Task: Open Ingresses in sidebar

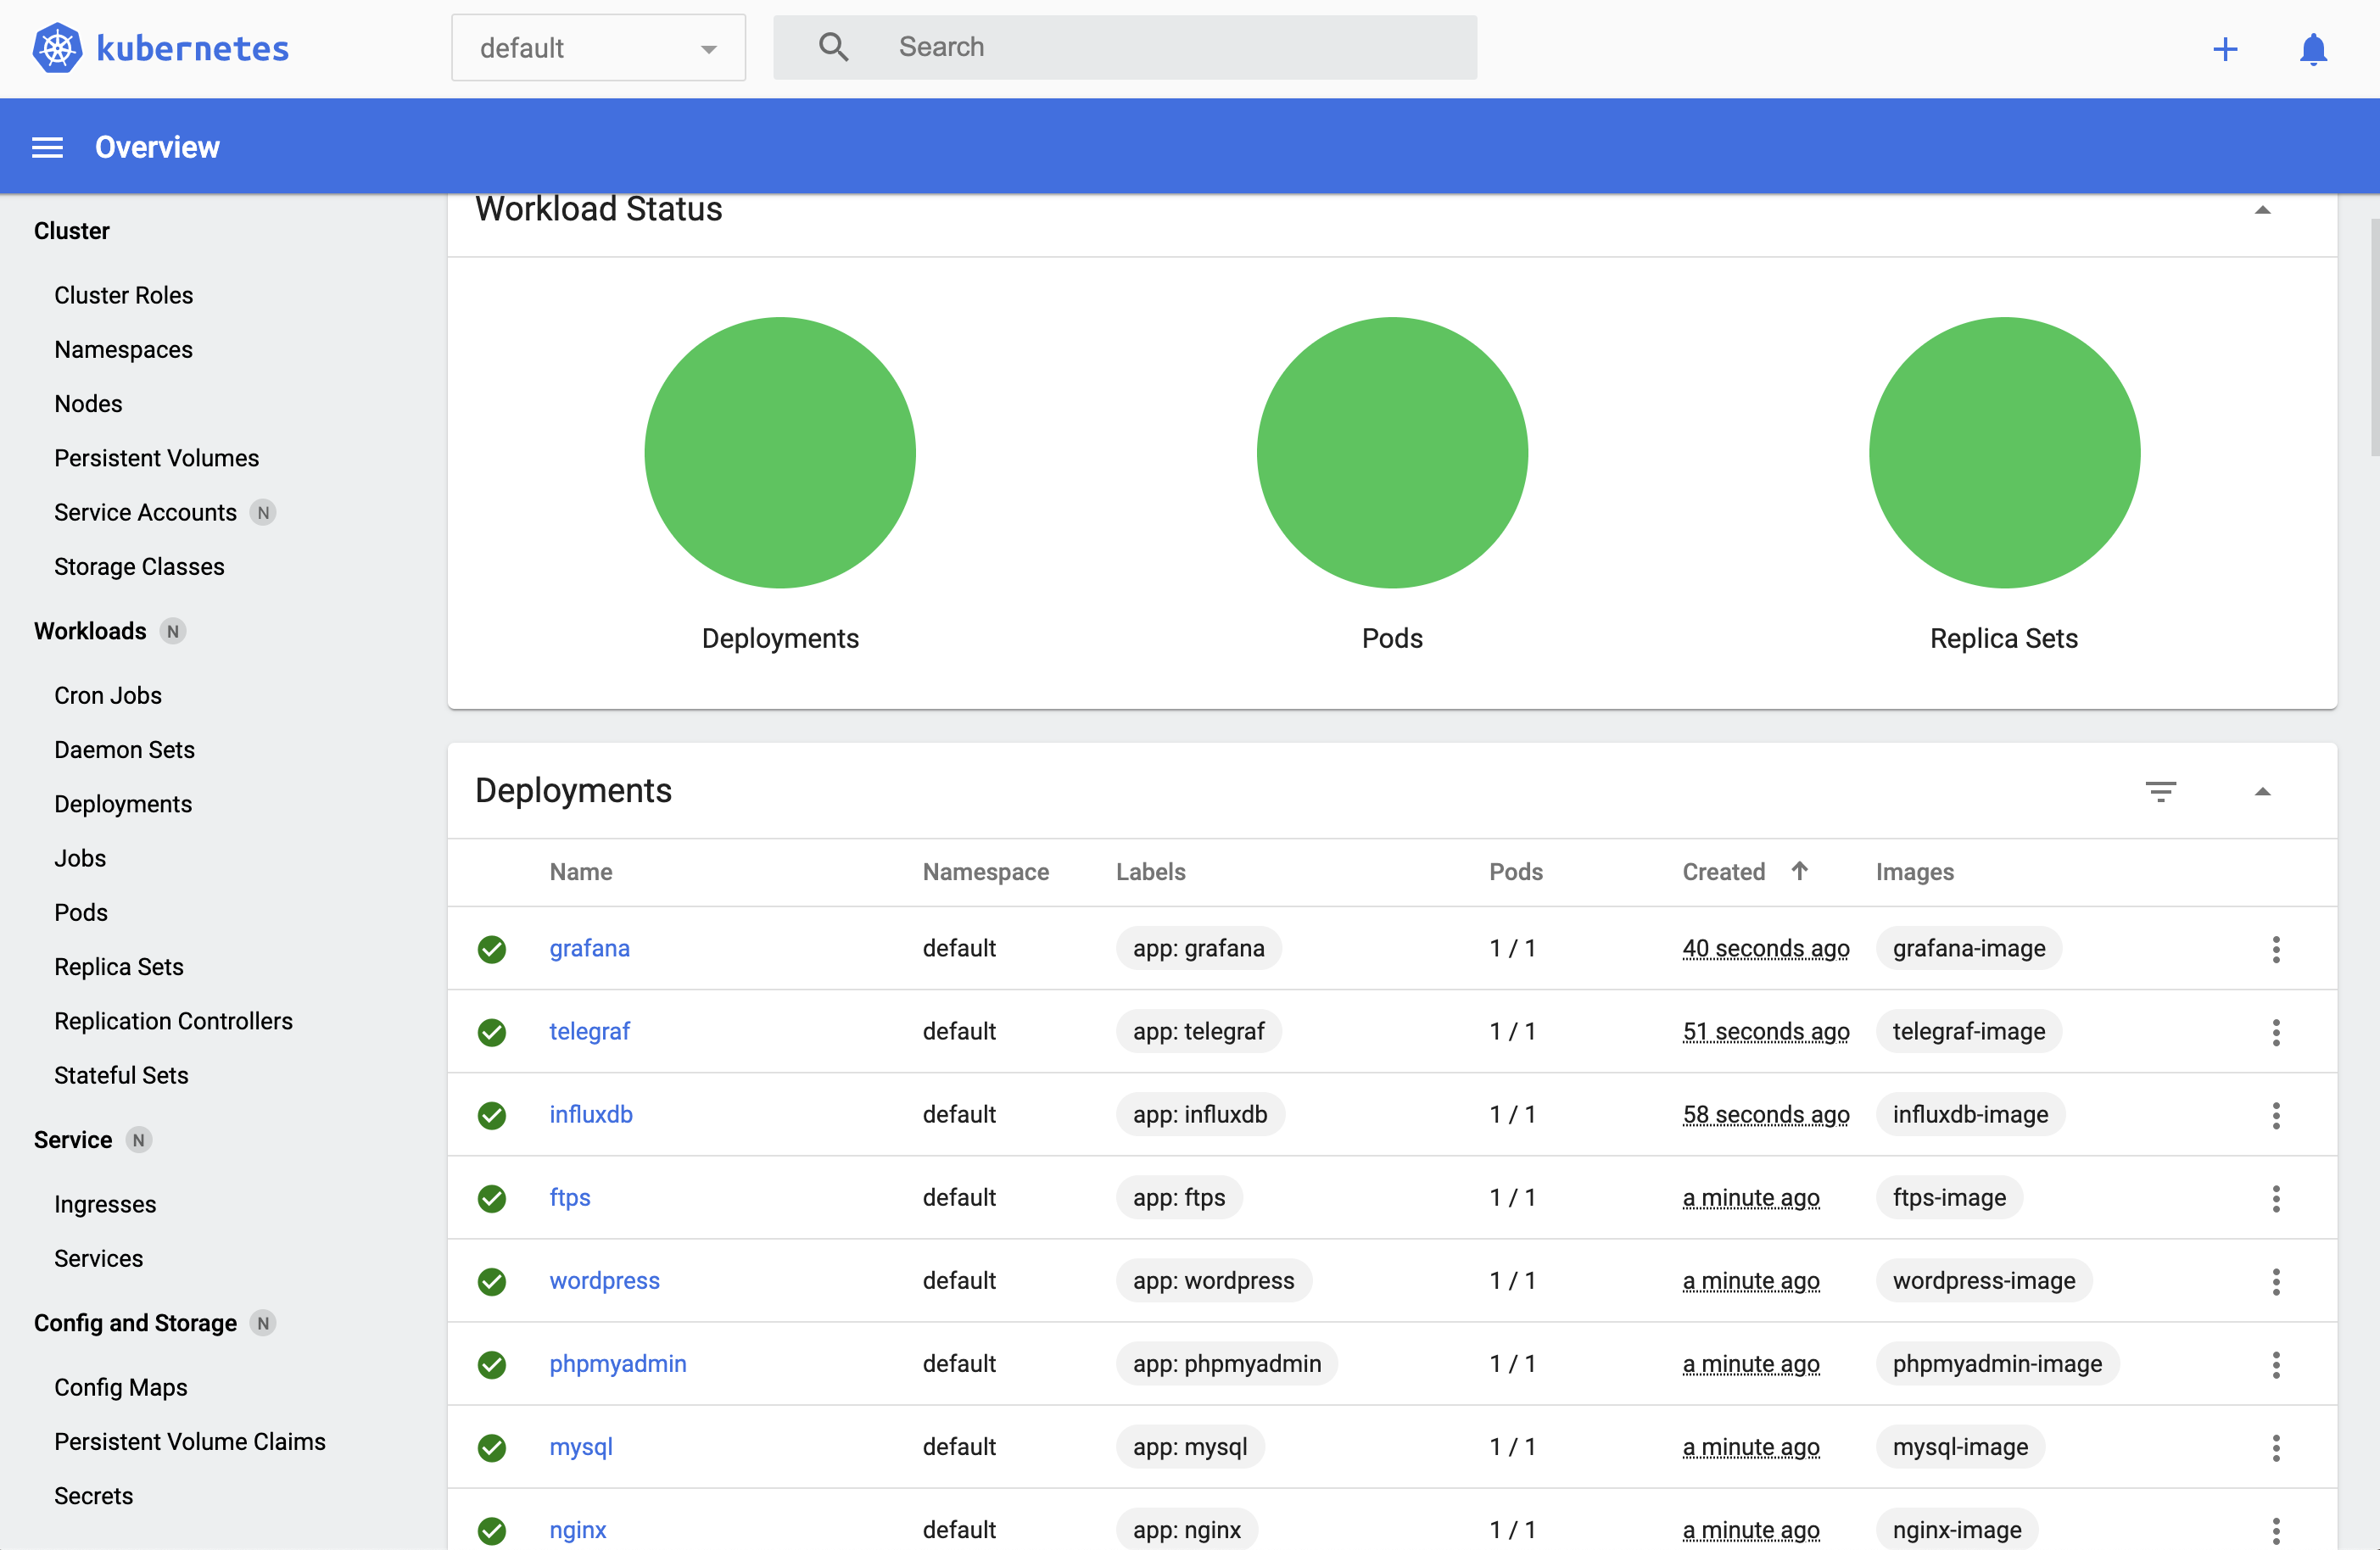Action: (x=105, y=1204)
